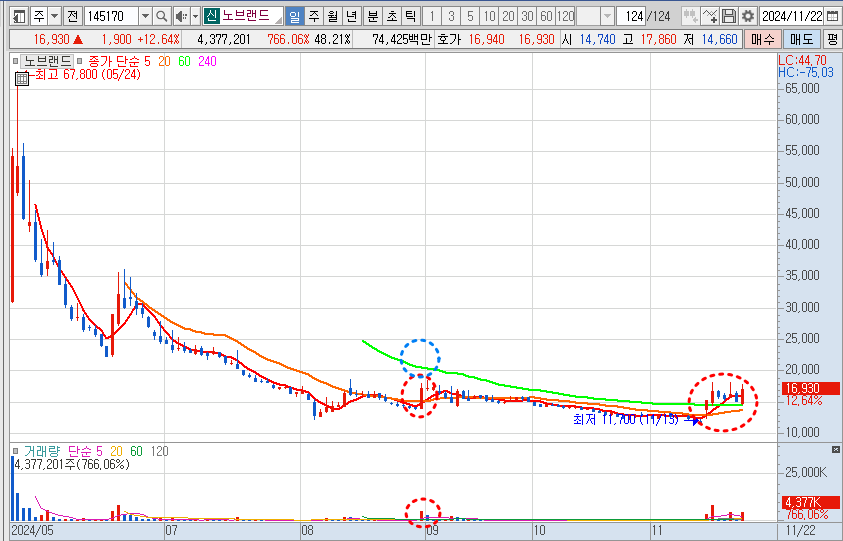Close the volume panel with its X
Viewport: 843px width, 541px height.
[835, 450]
